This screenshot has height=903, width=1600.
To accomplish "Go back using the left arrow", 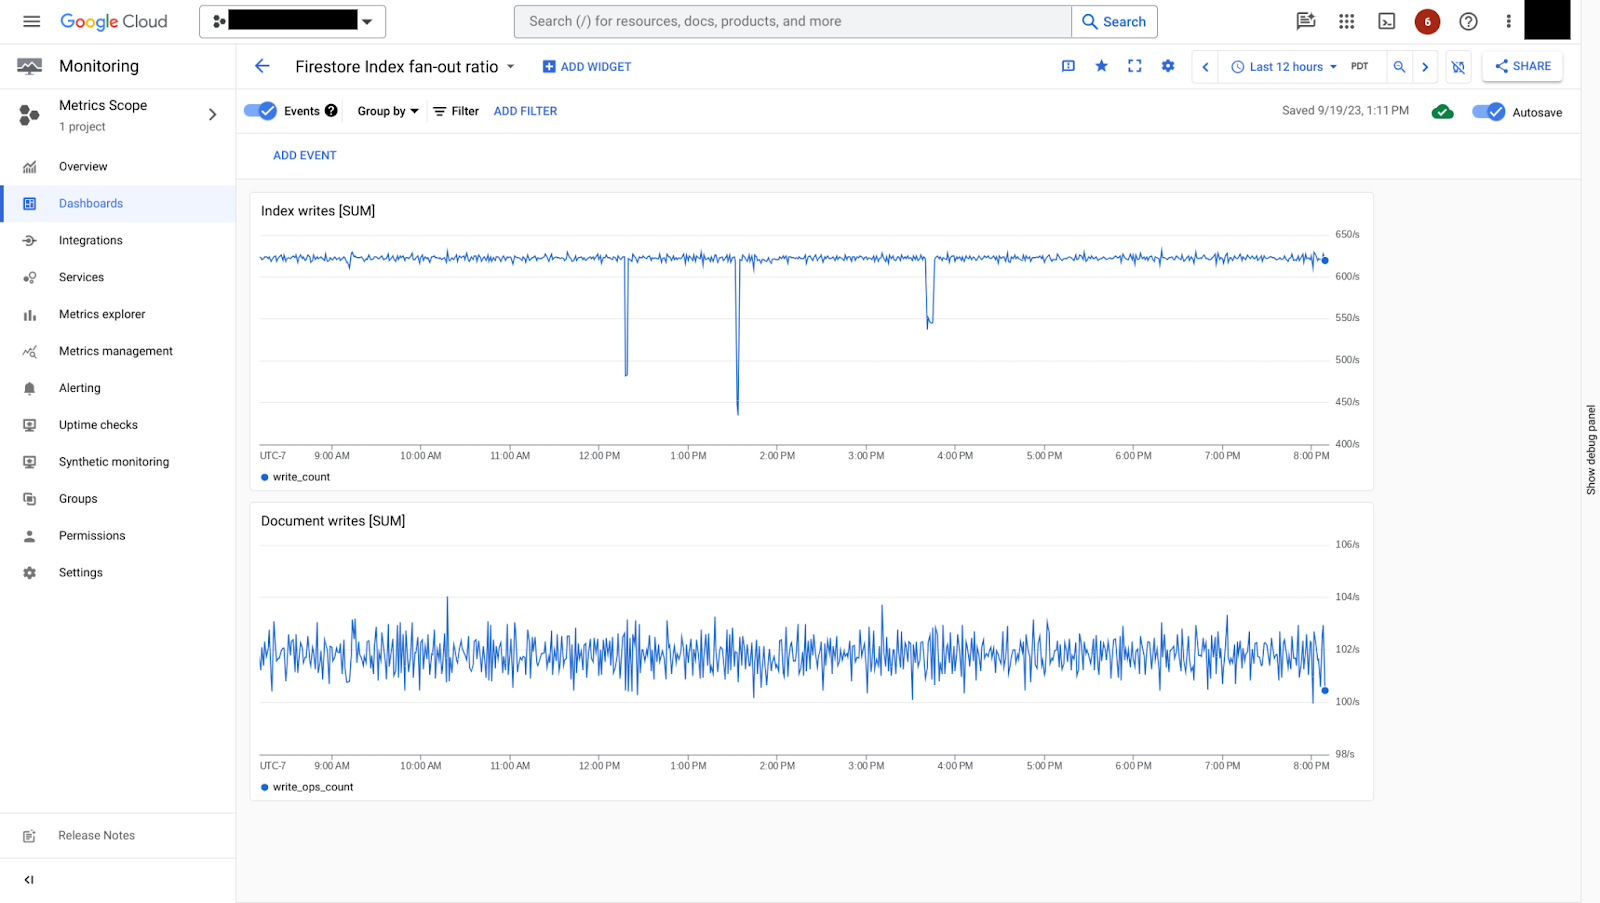I will coord(262,66).
